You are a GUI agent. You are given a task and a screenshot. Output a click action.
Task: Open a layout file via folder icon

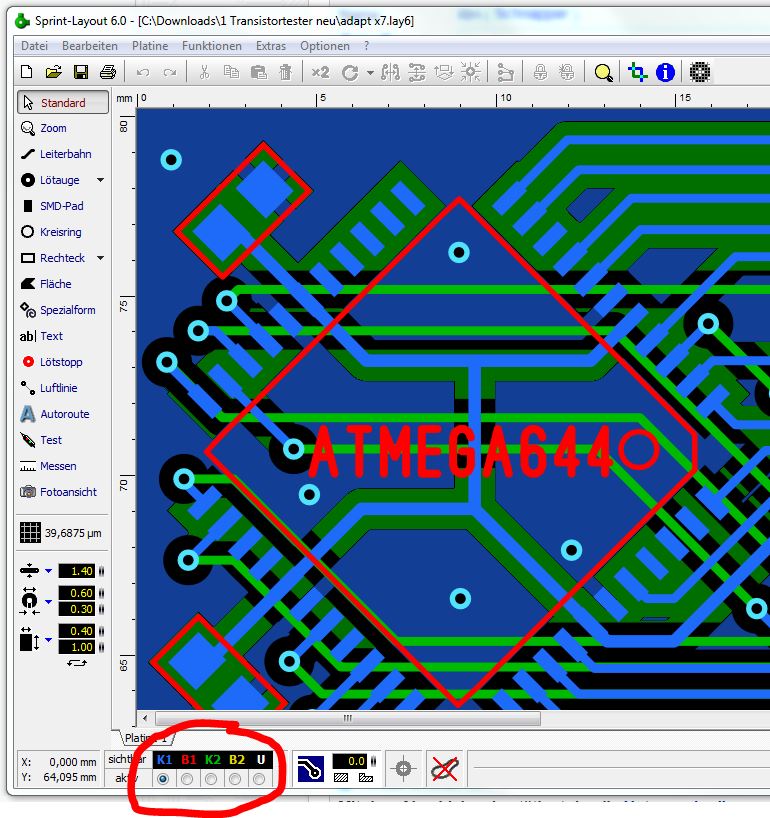53,72
